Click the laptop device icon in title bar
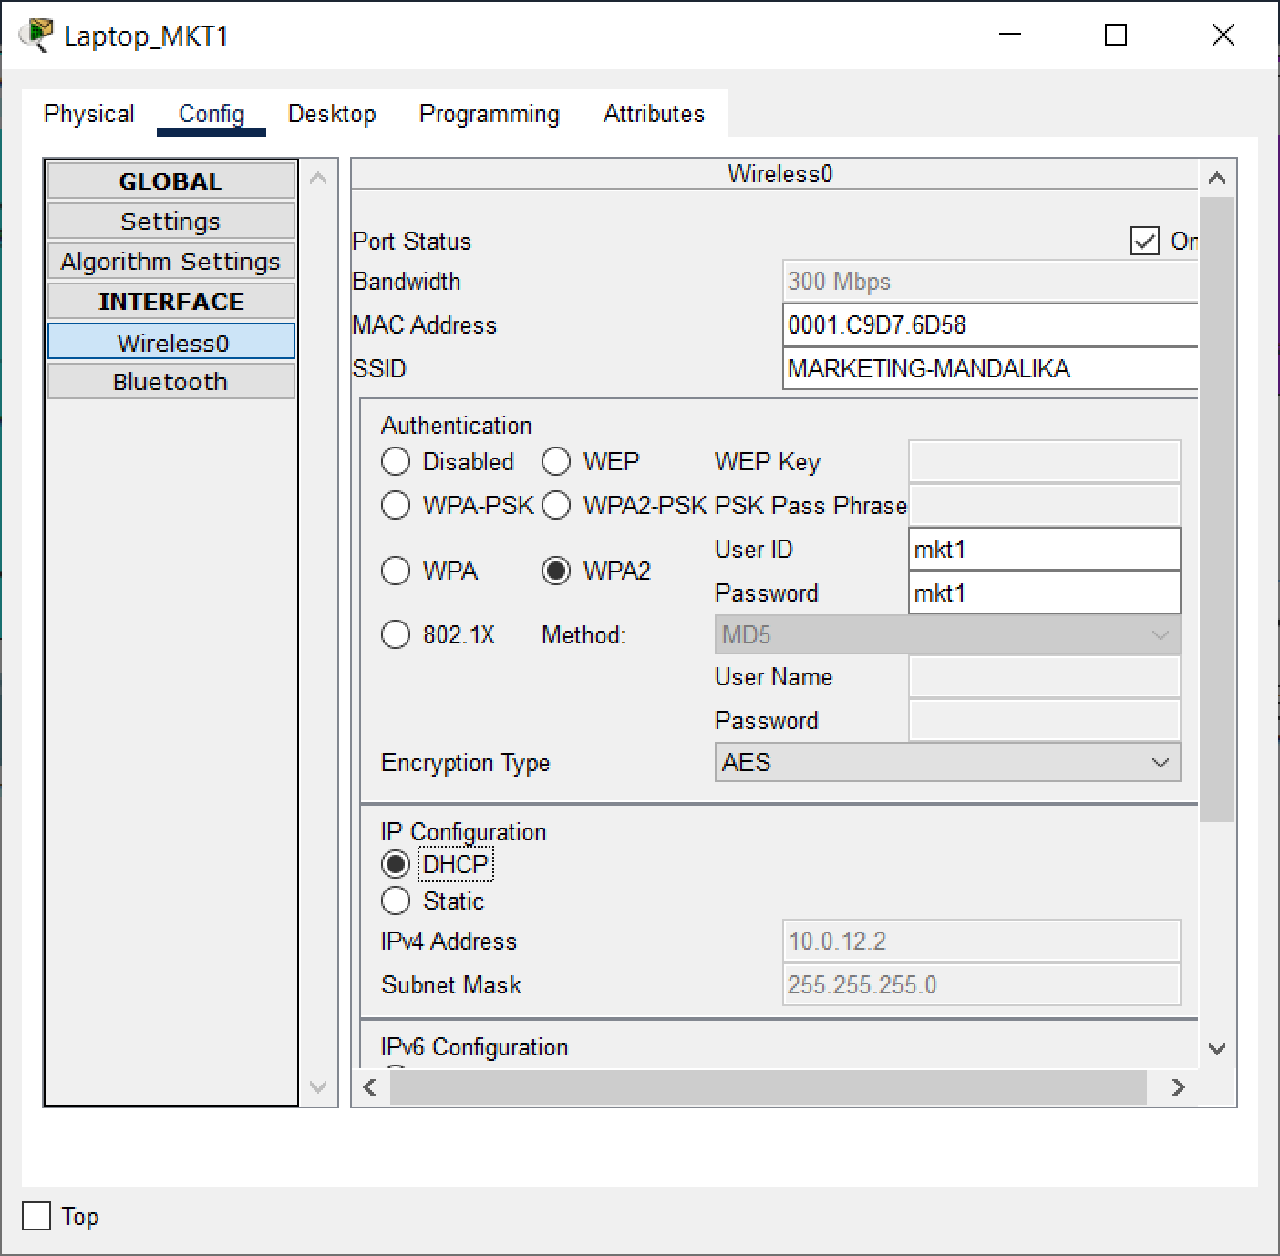Viewport: 1280px width, 1256px height. (x=35, y=33)
